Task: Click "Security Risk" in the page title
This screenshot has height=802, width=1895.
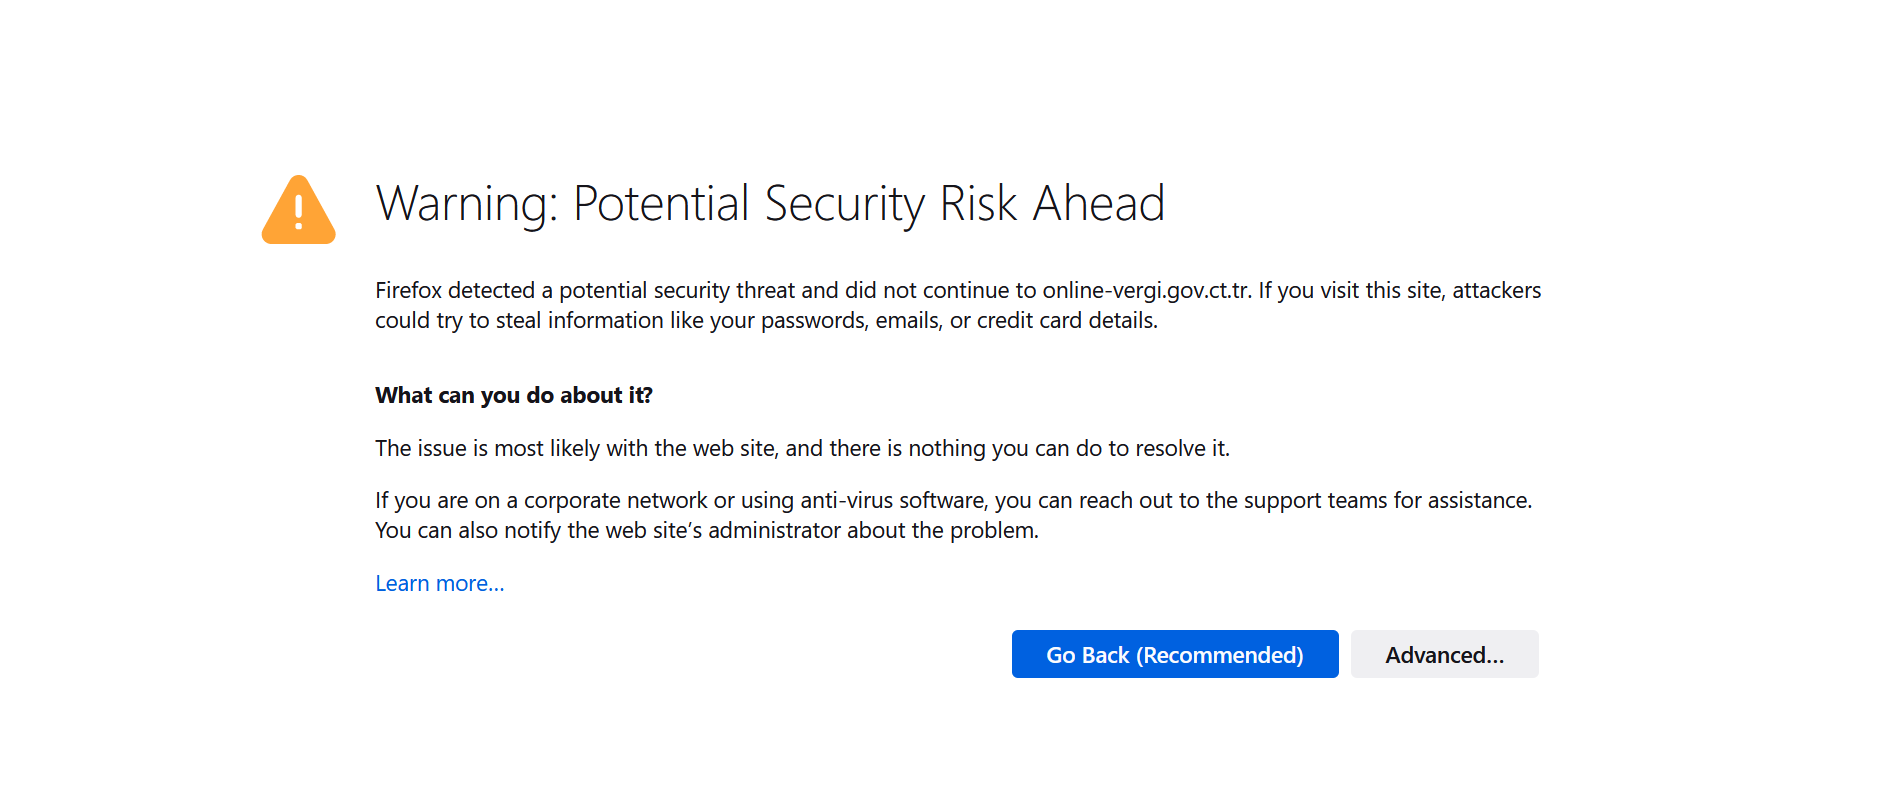Action: (890, 204)
